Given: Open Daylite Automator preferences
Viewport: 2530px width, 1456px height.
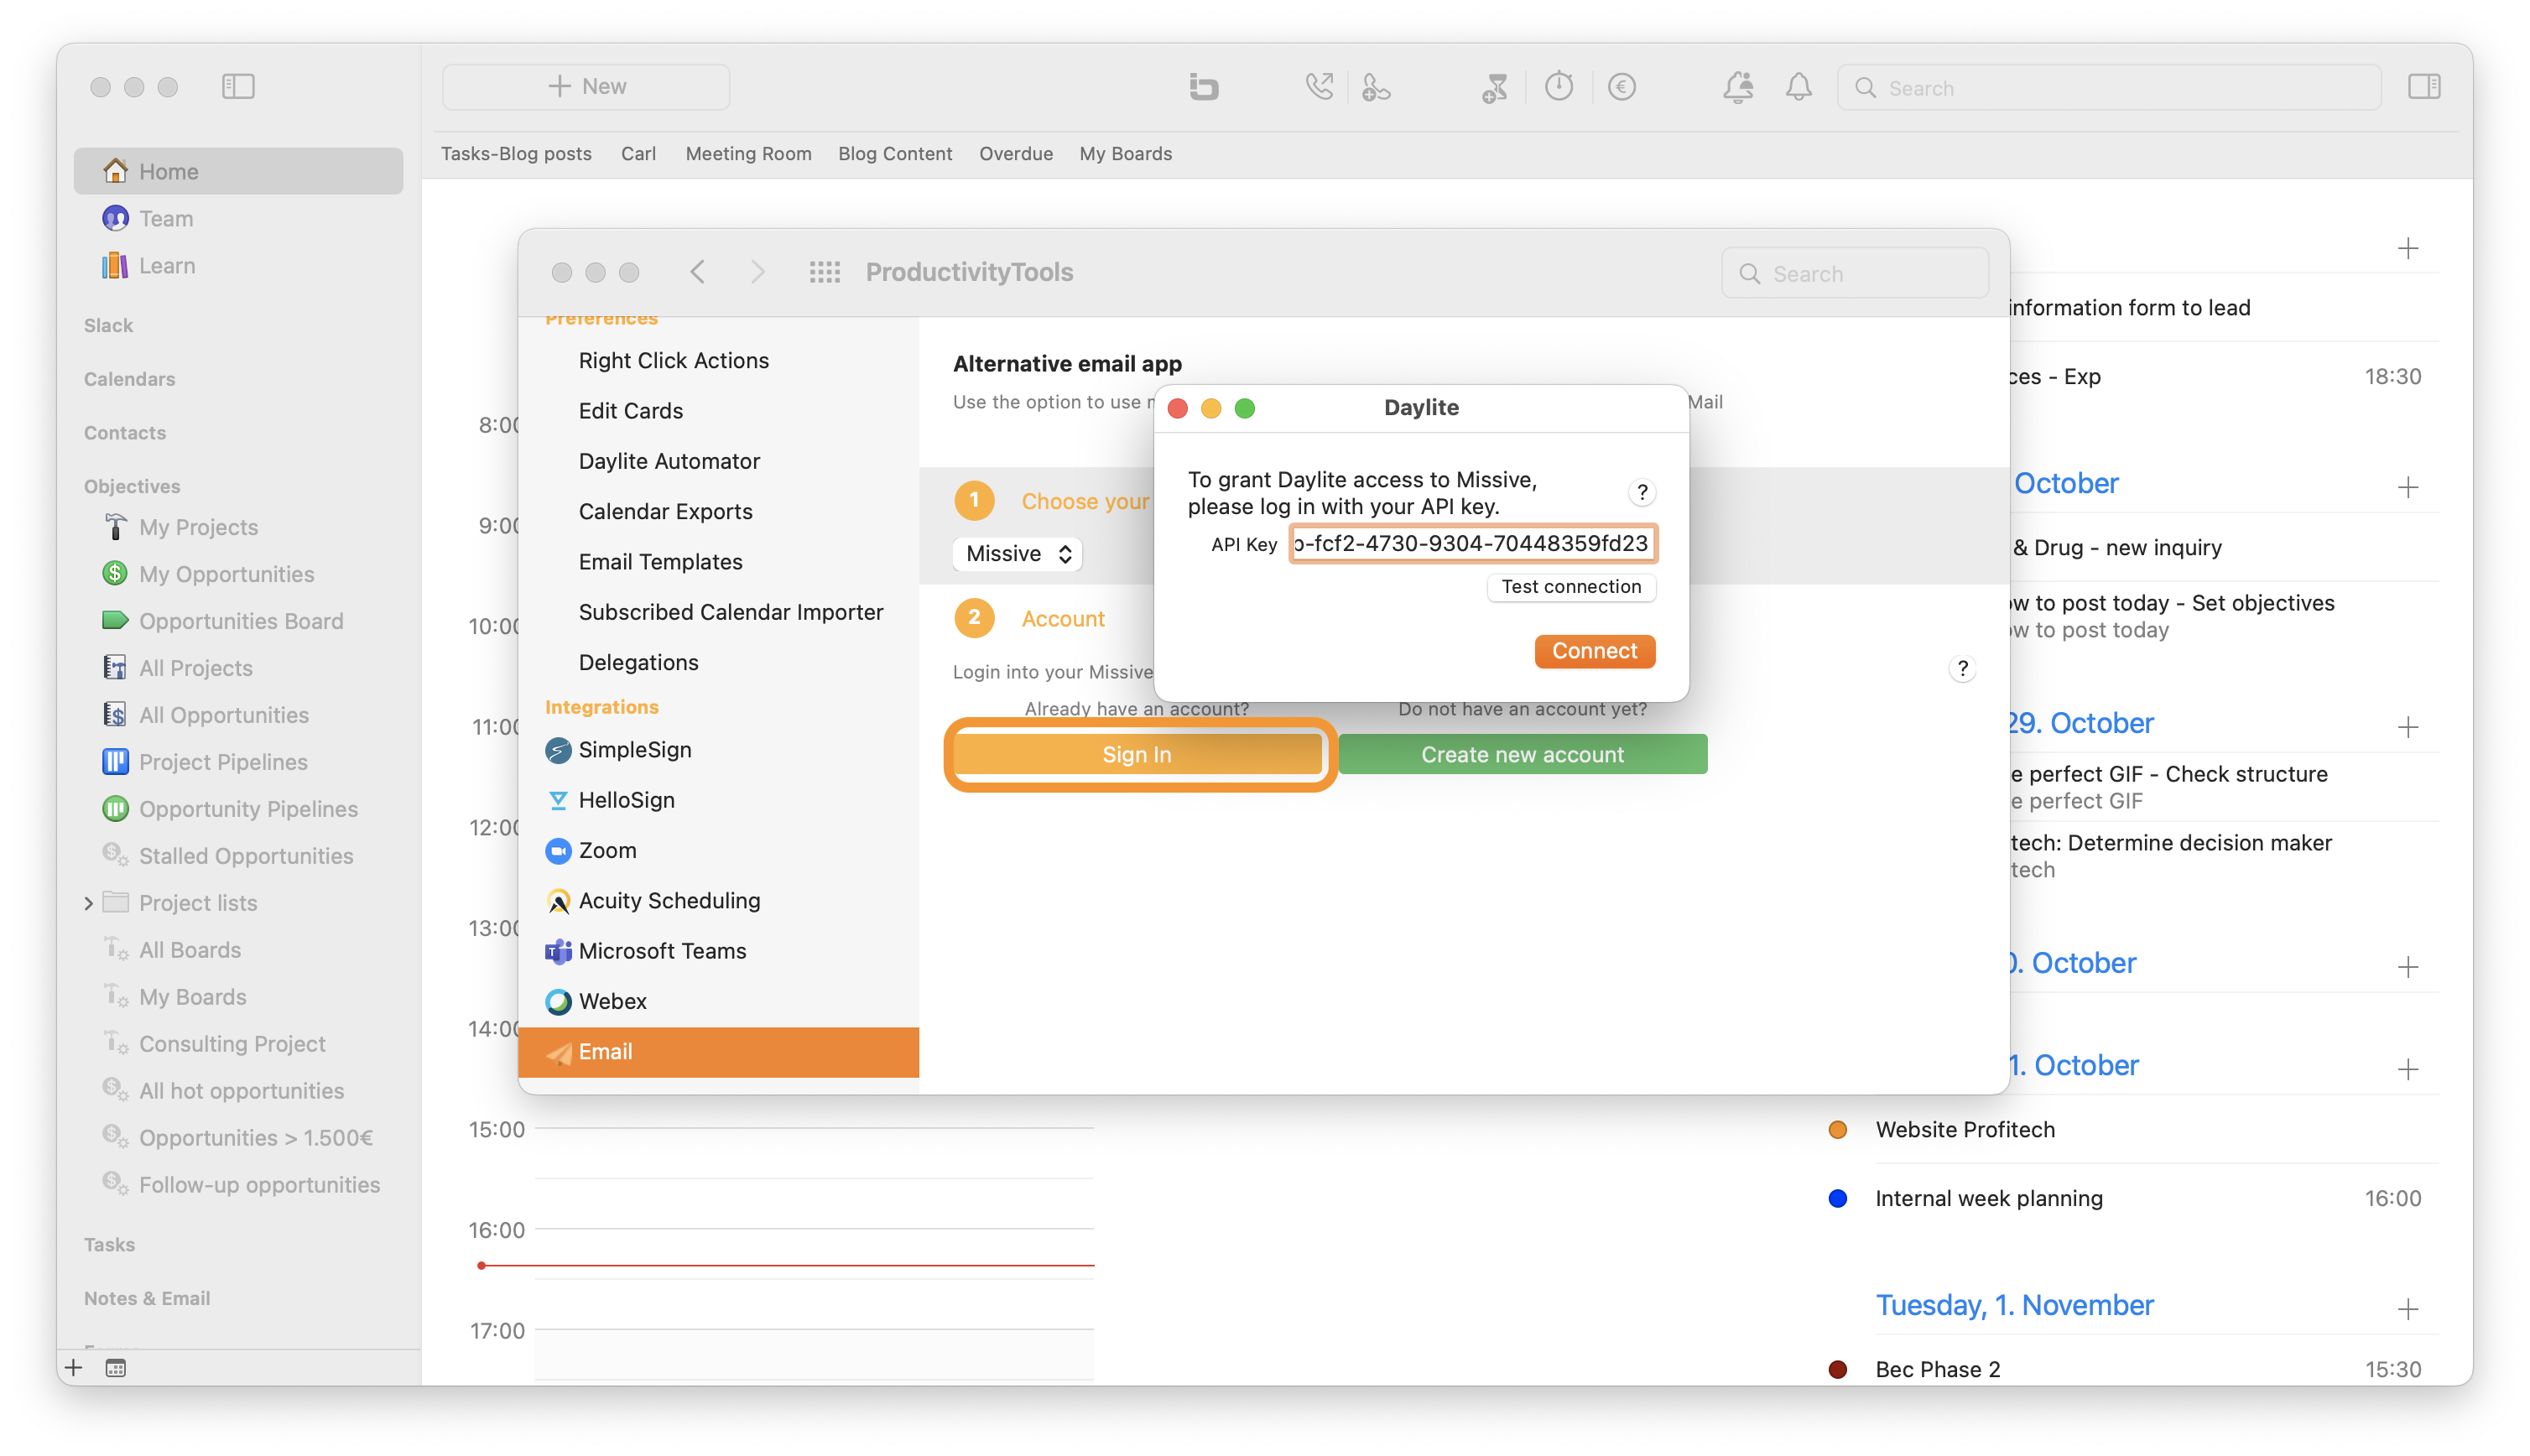Looking at the screenshot, I should tap(669, 461).
